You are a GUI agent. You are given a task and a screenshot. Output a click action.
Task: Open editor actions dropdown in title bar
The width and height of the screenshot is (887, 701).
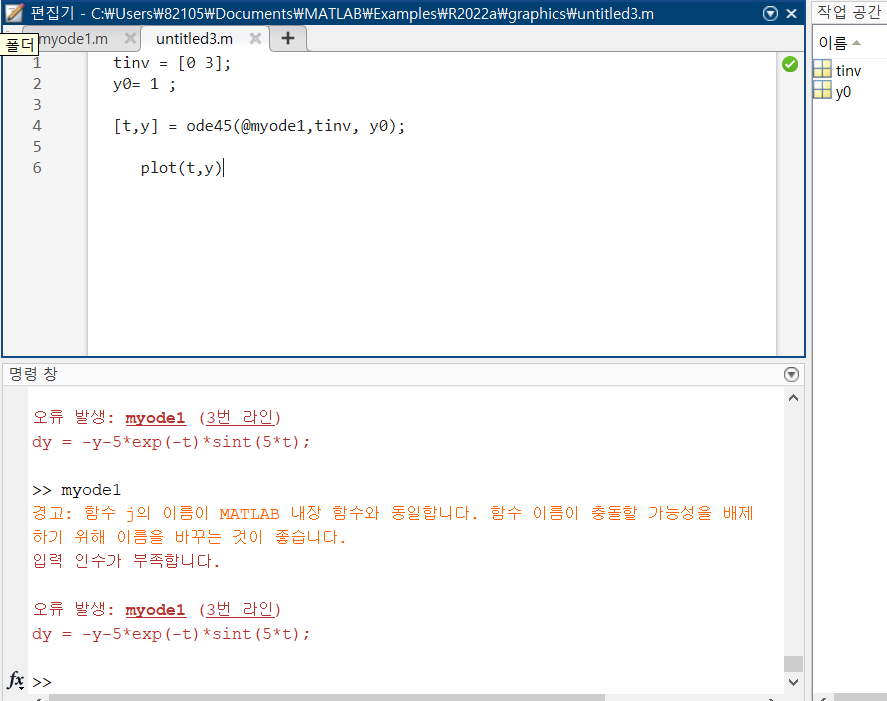[770, 14]
